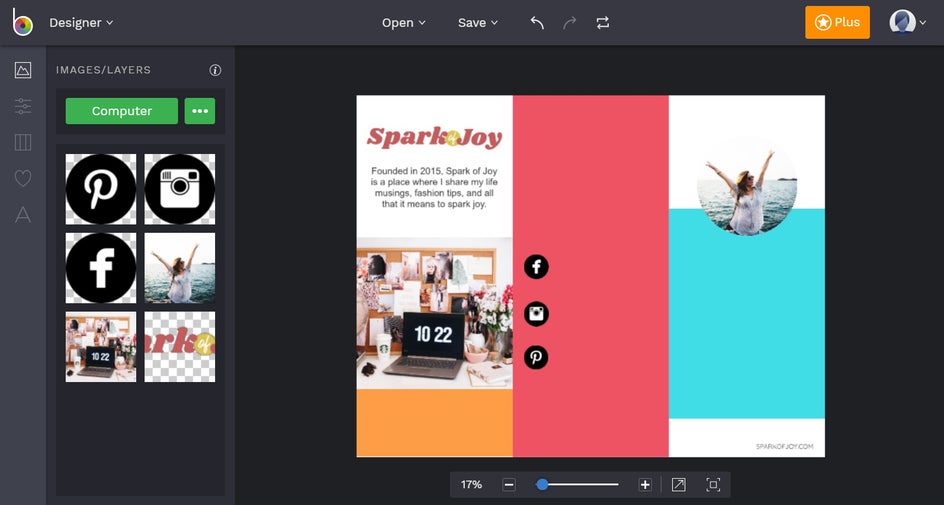Click the green Computer upload button
Screen dimensions: 944x505
click(122, 111)
